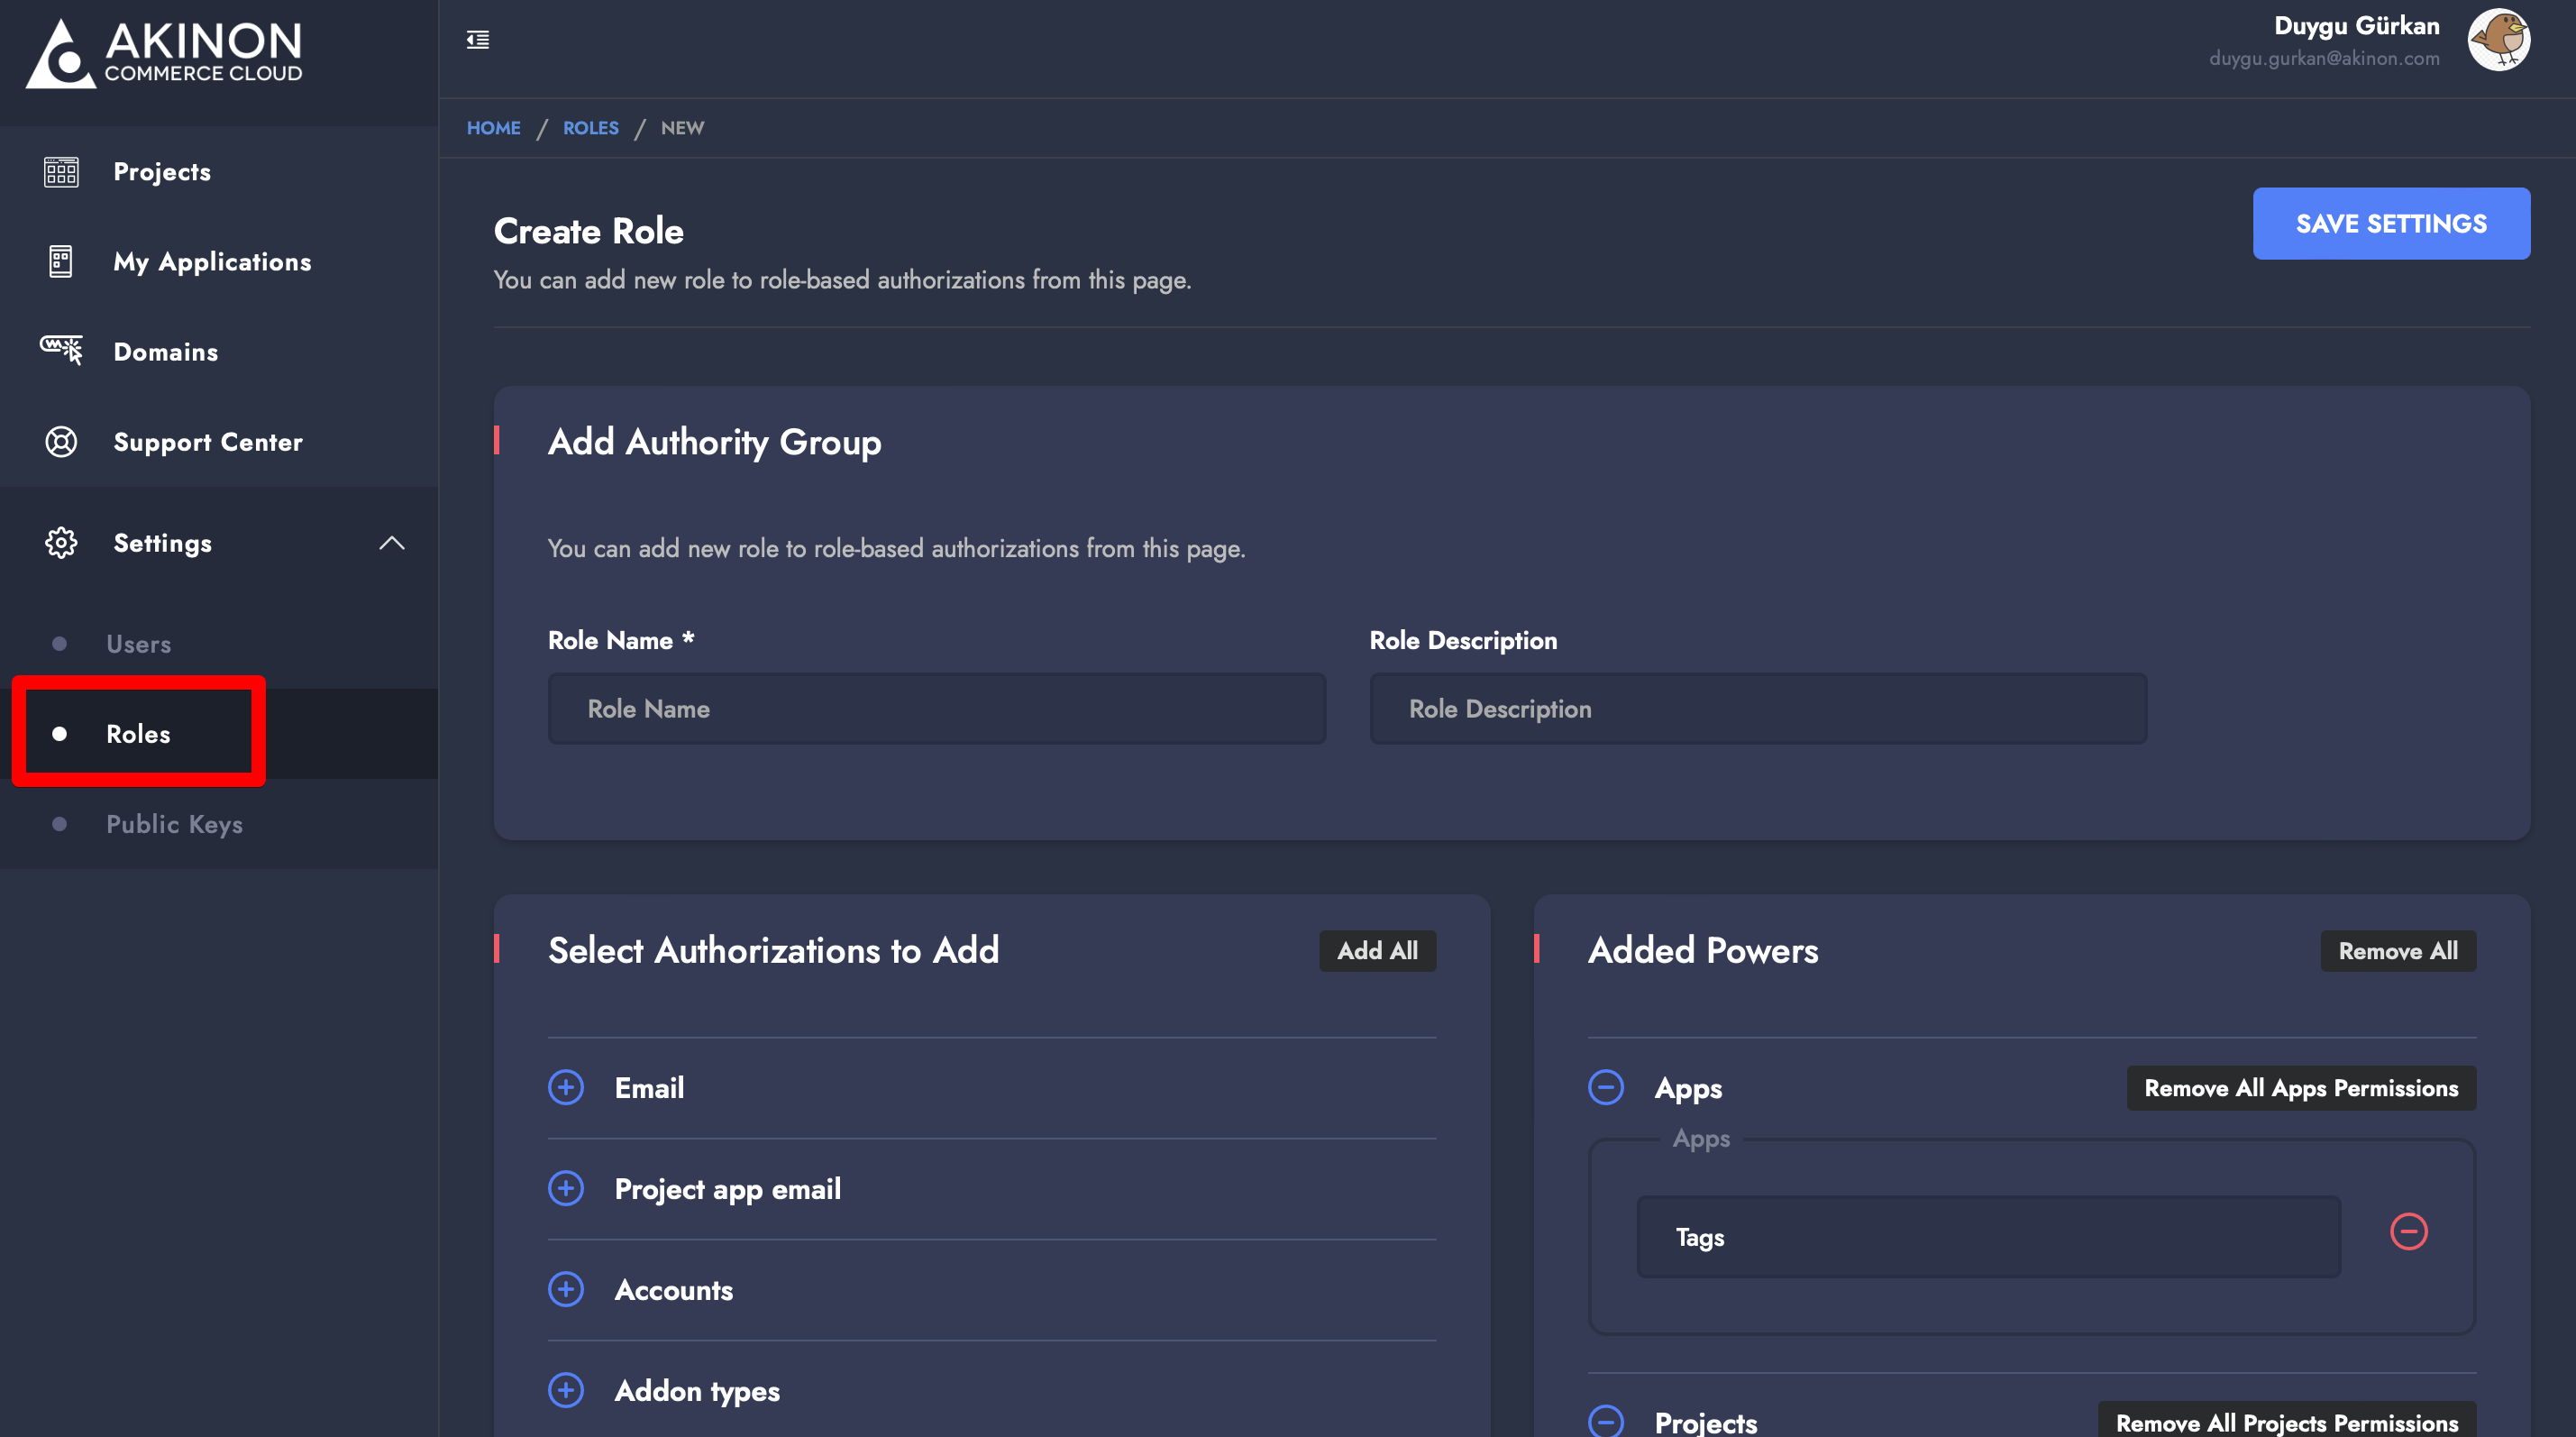The height and width of the screenshot is (1437, 2576).
Task: Focus the Role Description input field
Action: pyautogui.click(x=1758, y=709)
